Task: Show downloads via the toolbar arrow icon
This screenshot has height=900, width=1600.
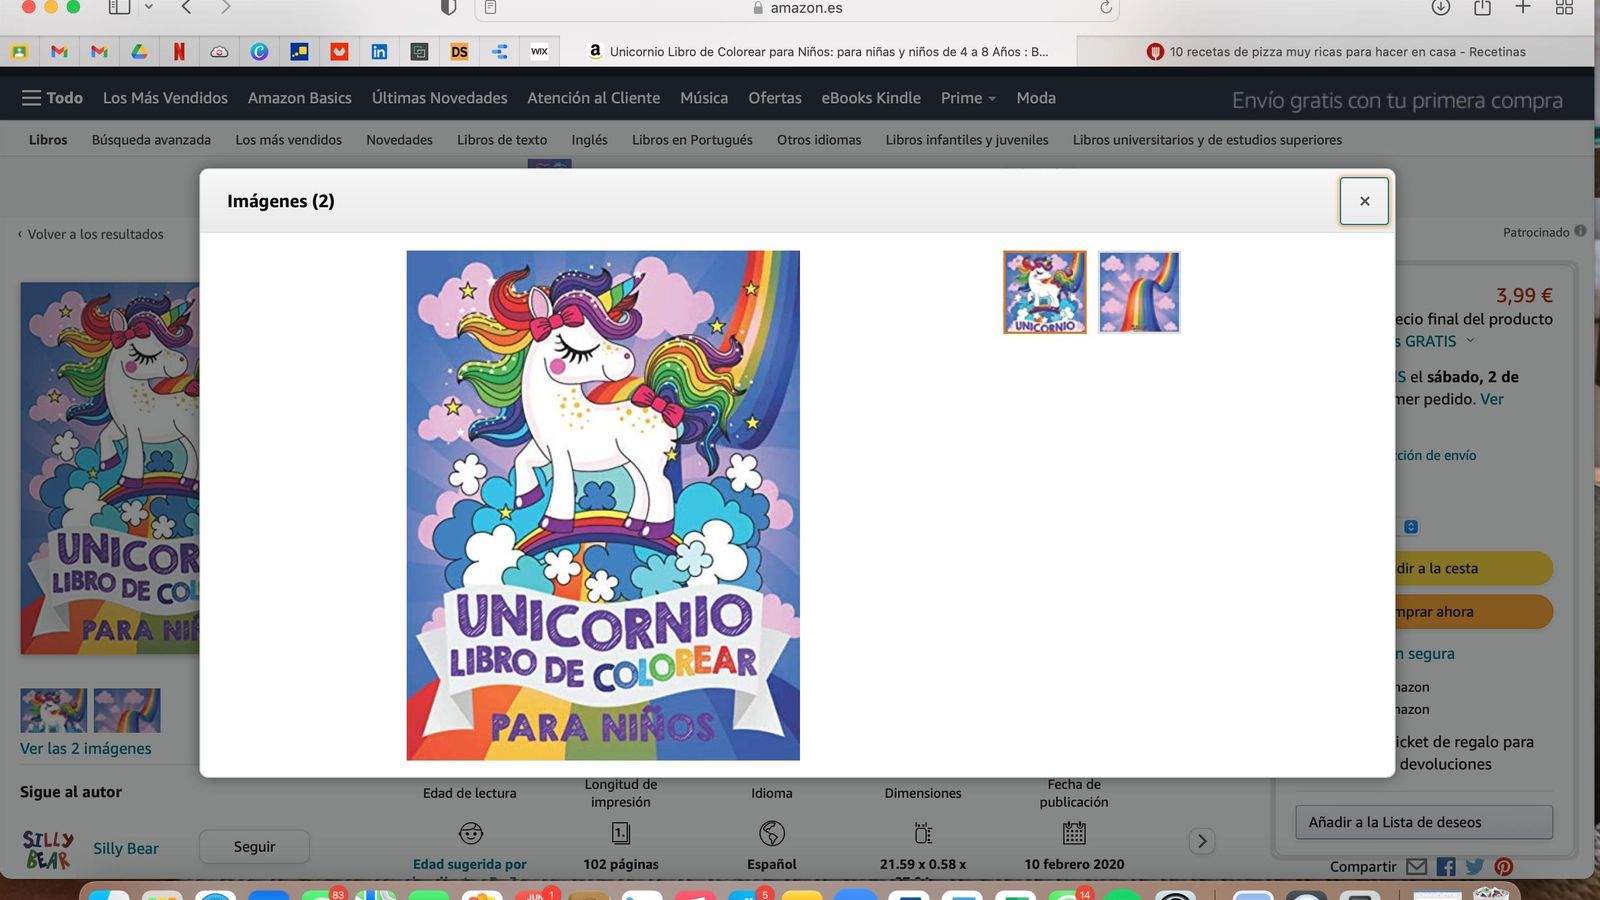Action: point(1440,8)
